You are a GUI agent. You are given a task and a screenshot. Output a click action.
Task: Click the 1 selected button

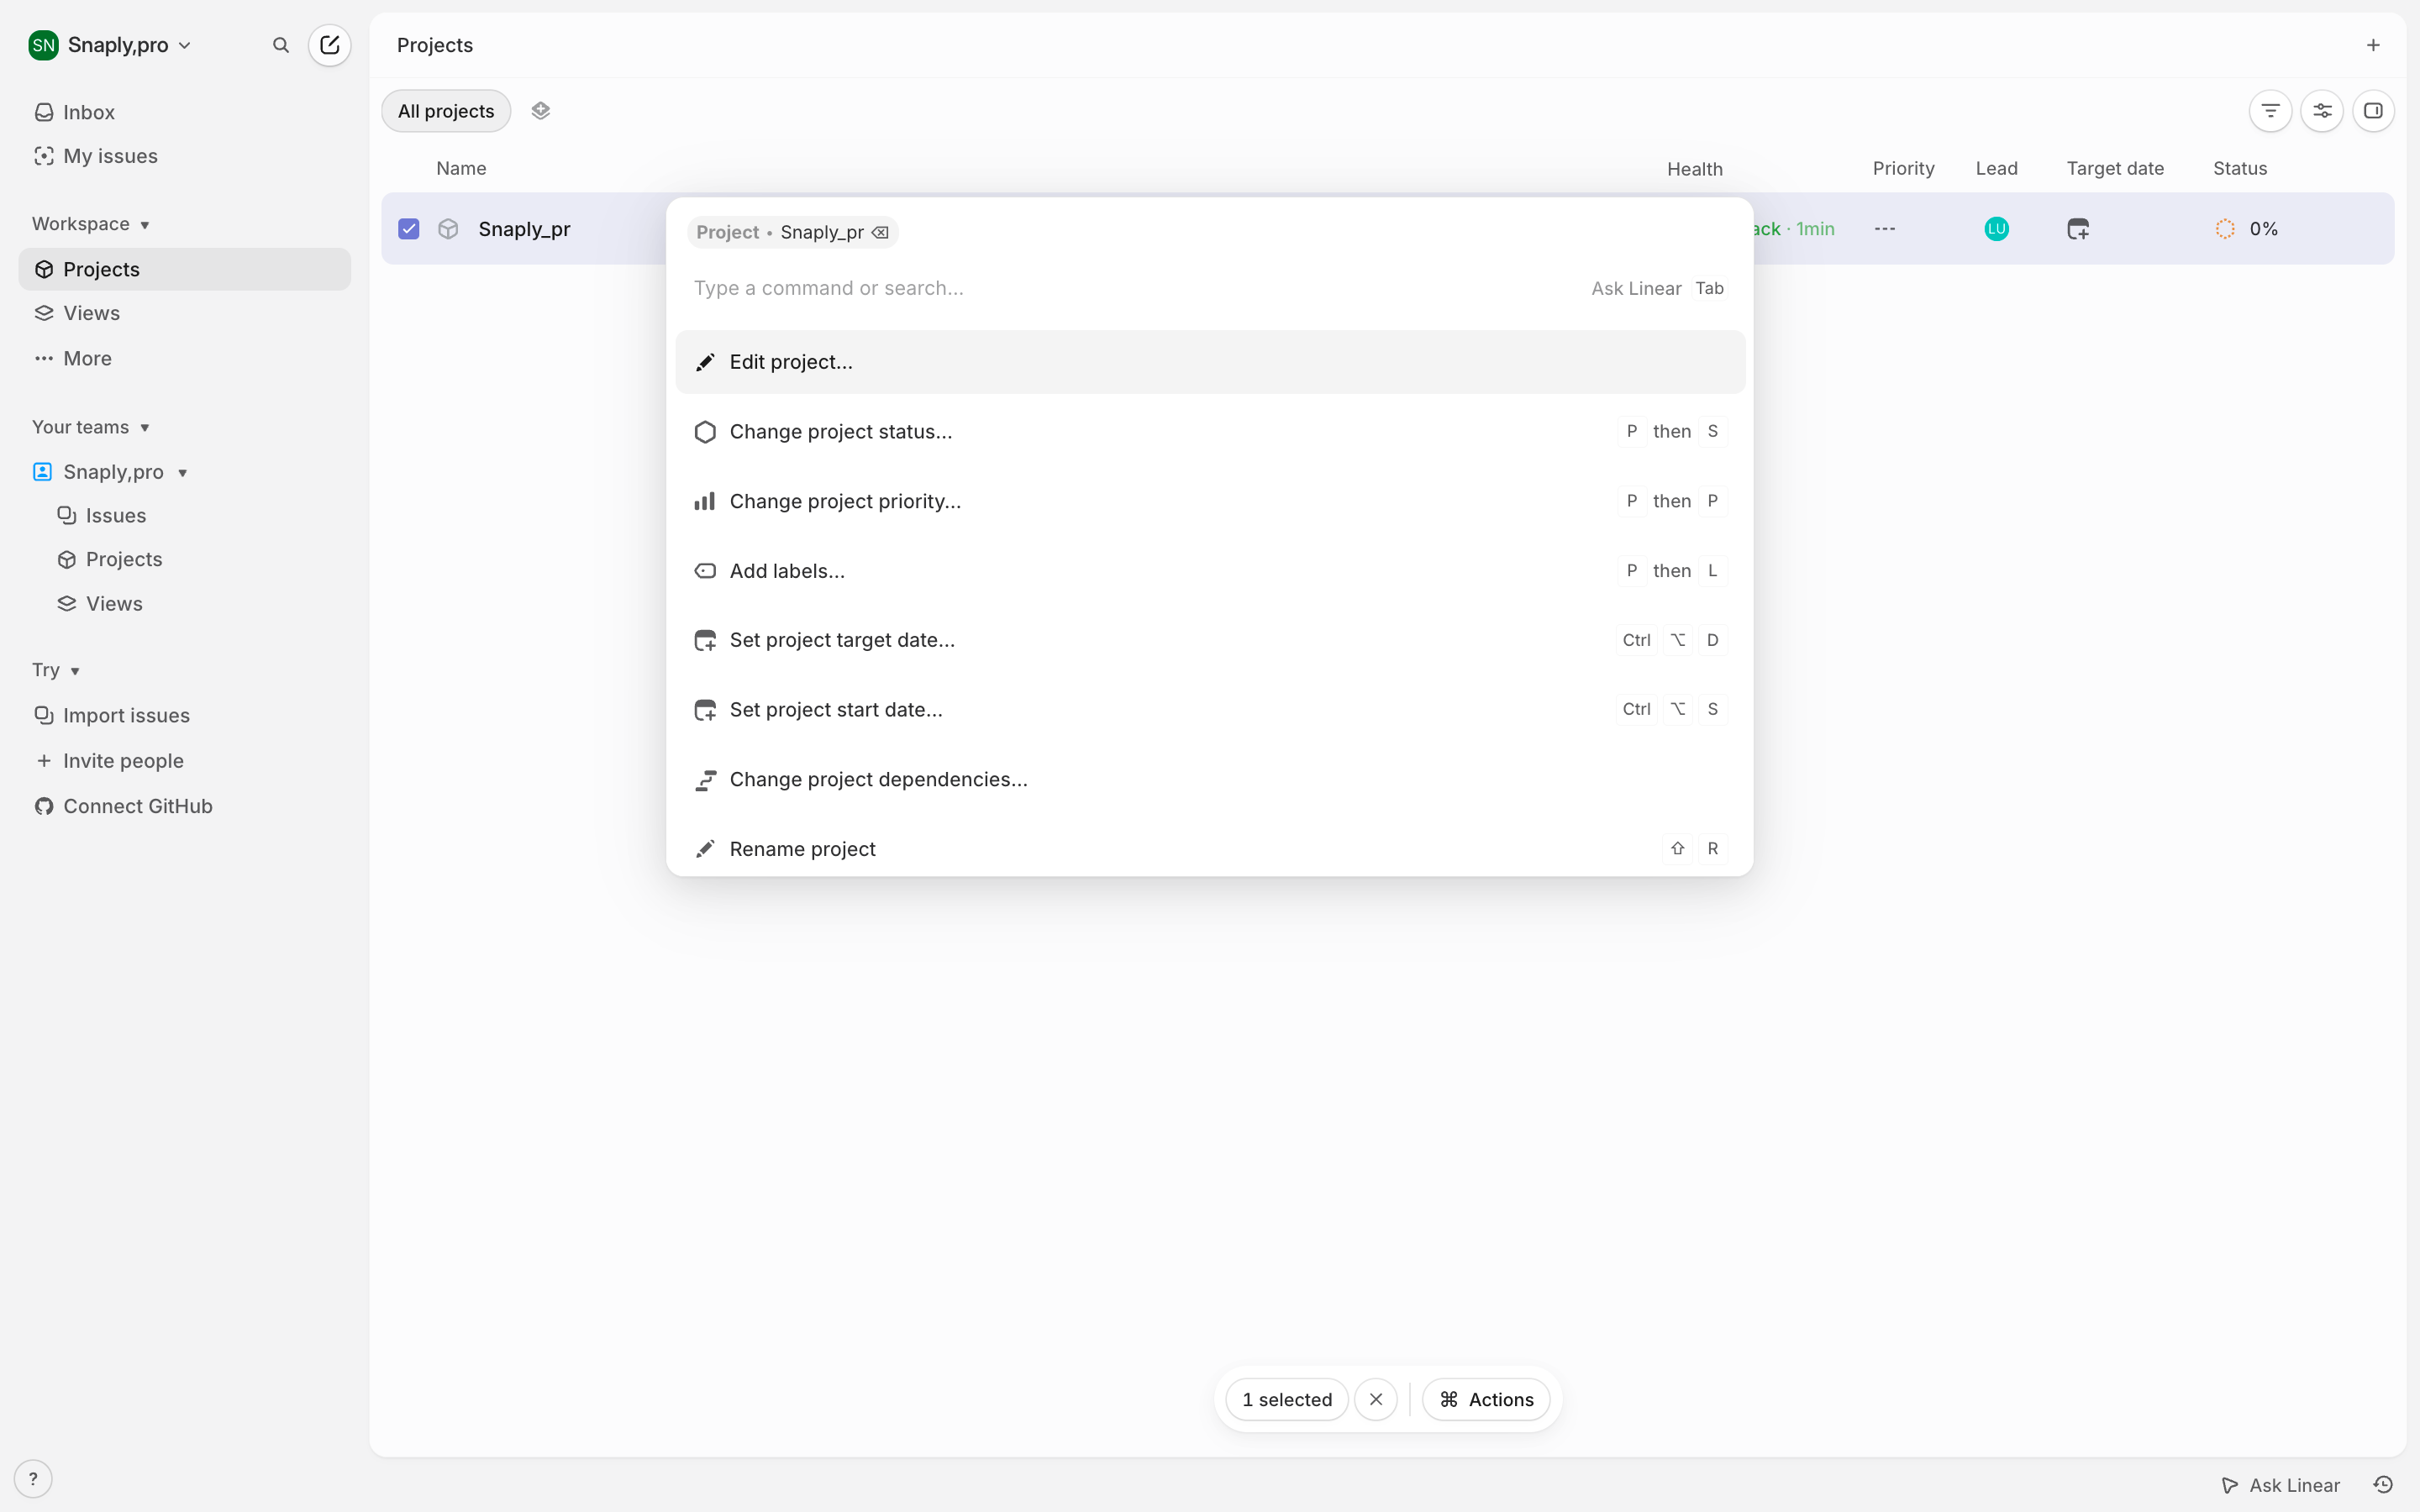[x=1287, y=1399]
